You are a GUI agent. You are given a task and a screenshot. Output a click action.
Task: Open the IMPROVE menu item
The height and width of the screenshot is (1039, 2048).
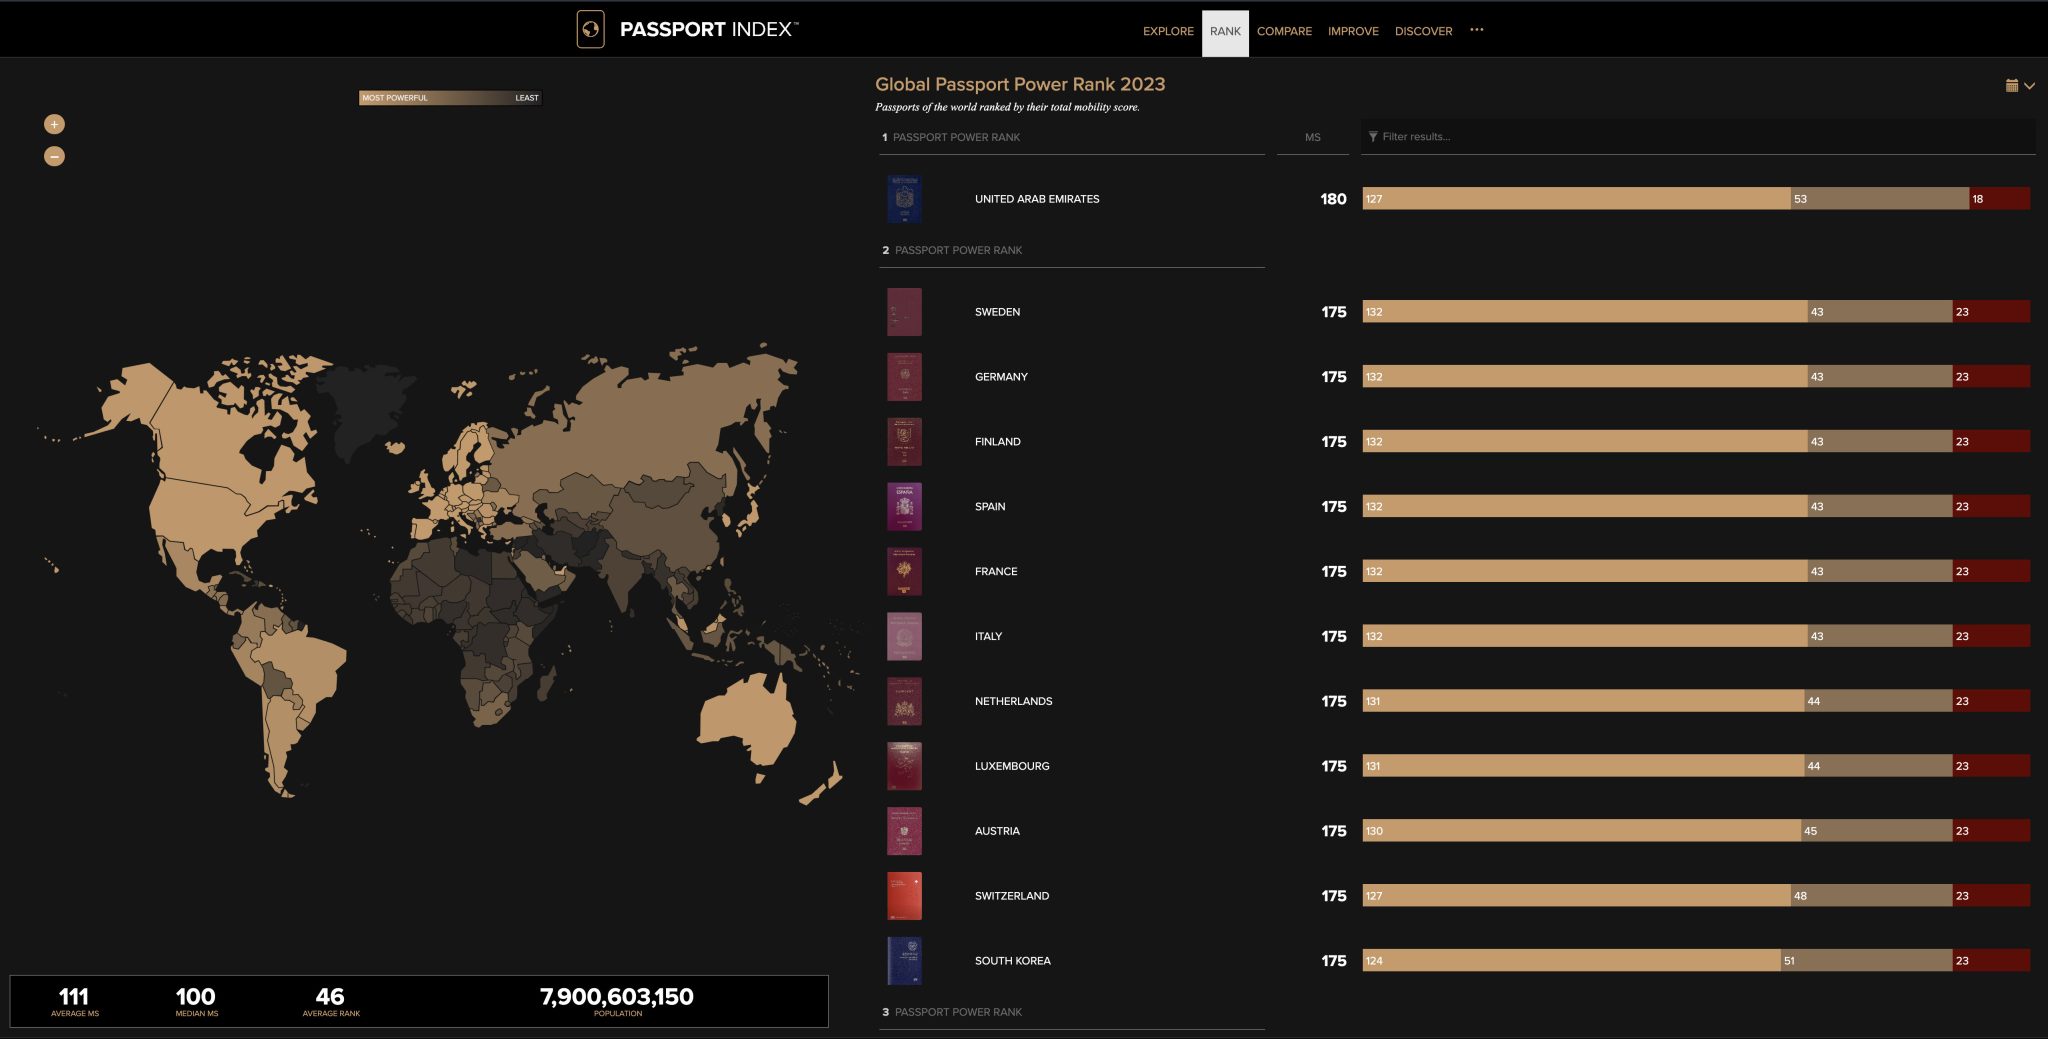(x=1353, y=31)
